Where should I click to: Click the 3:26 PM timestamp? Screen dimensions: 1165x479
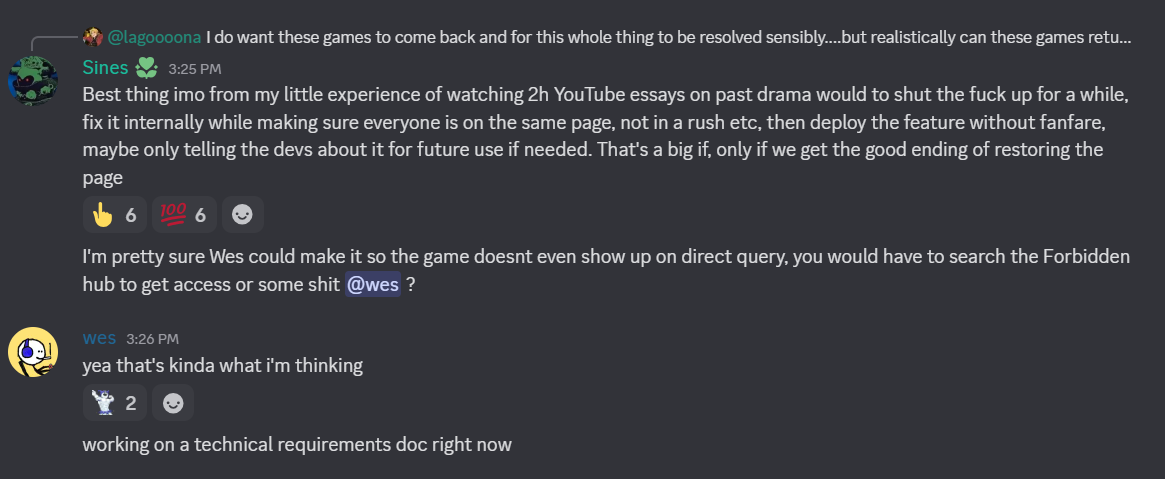[152, 339]
